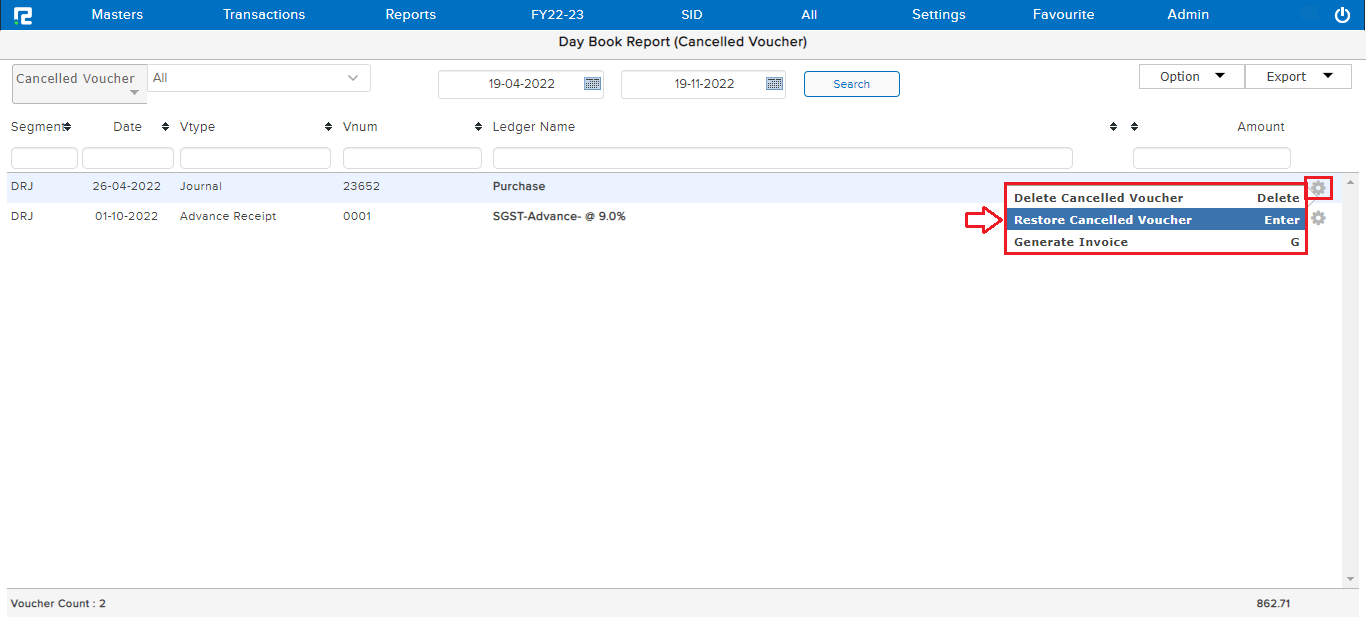Click the gear icon on the Journal row

[1318, 187]
